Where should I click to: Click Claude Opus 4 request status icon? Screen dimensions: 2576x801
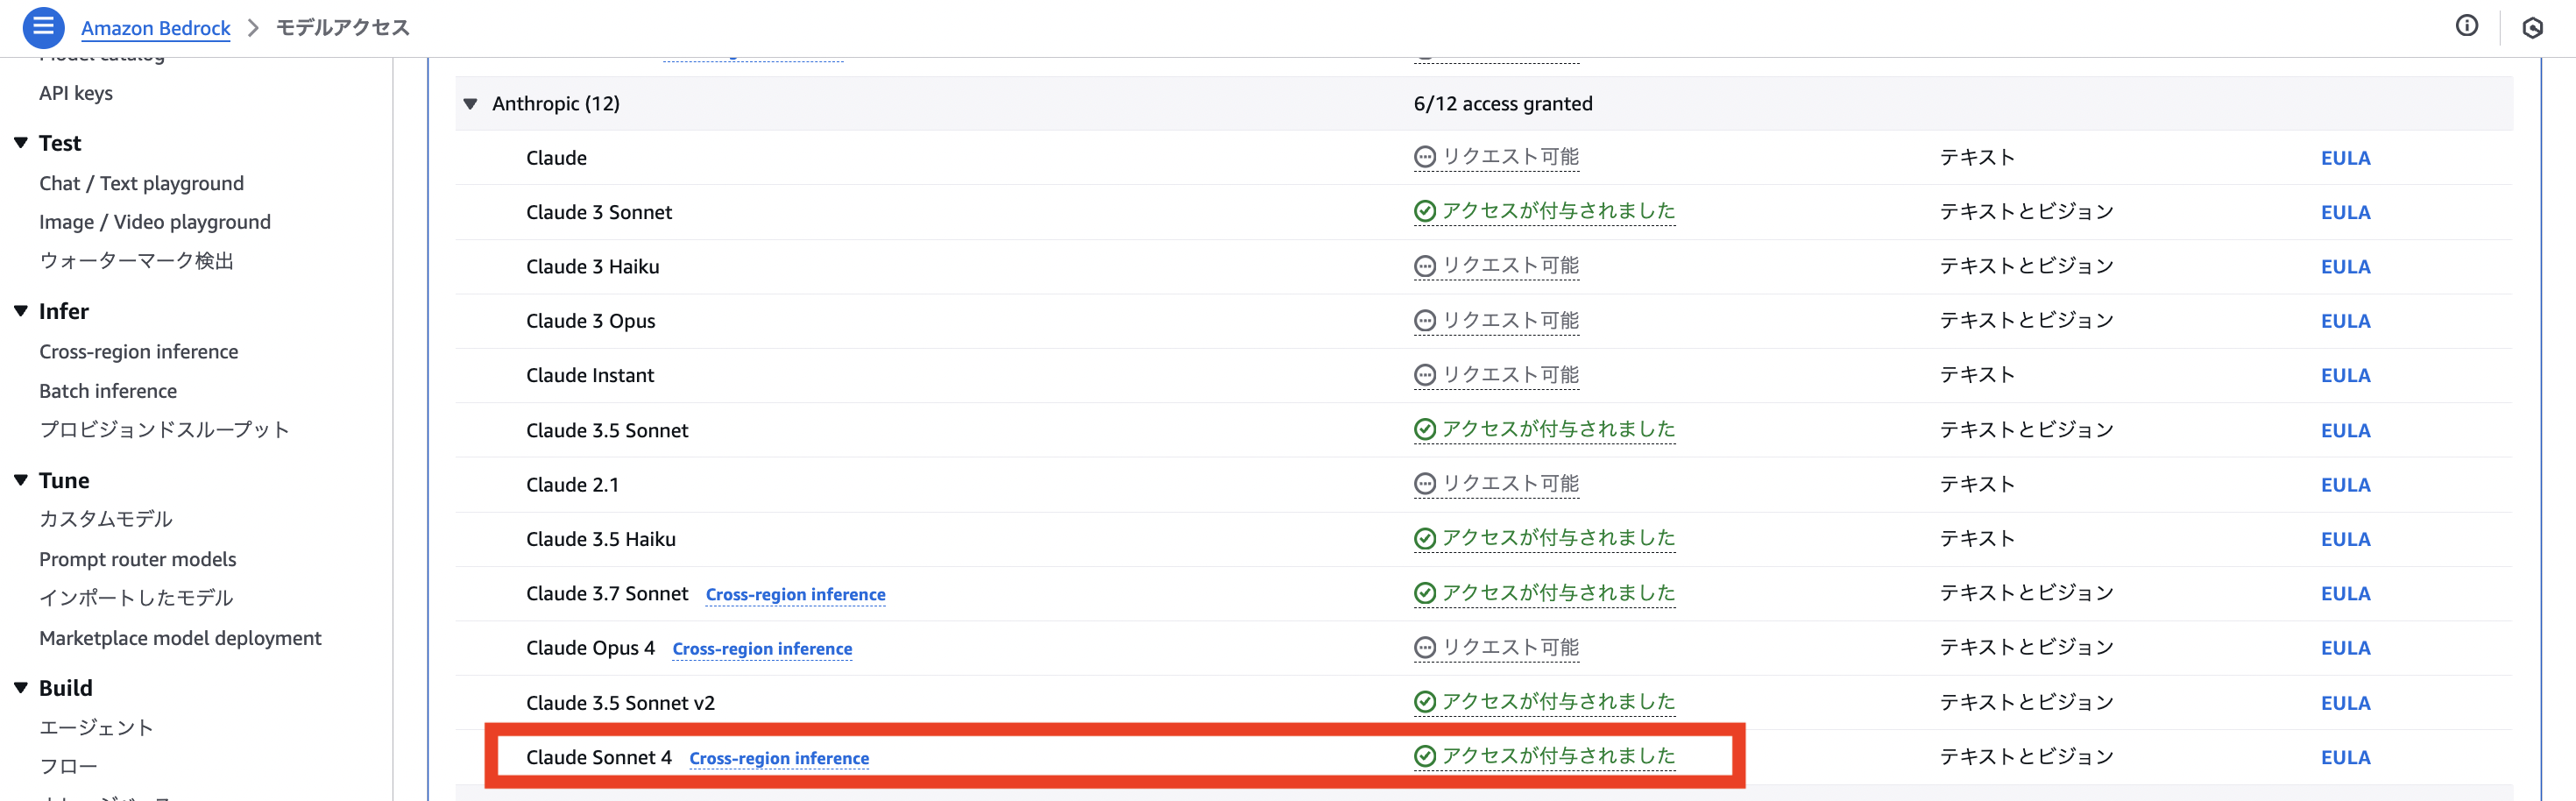click(1425, 647)
